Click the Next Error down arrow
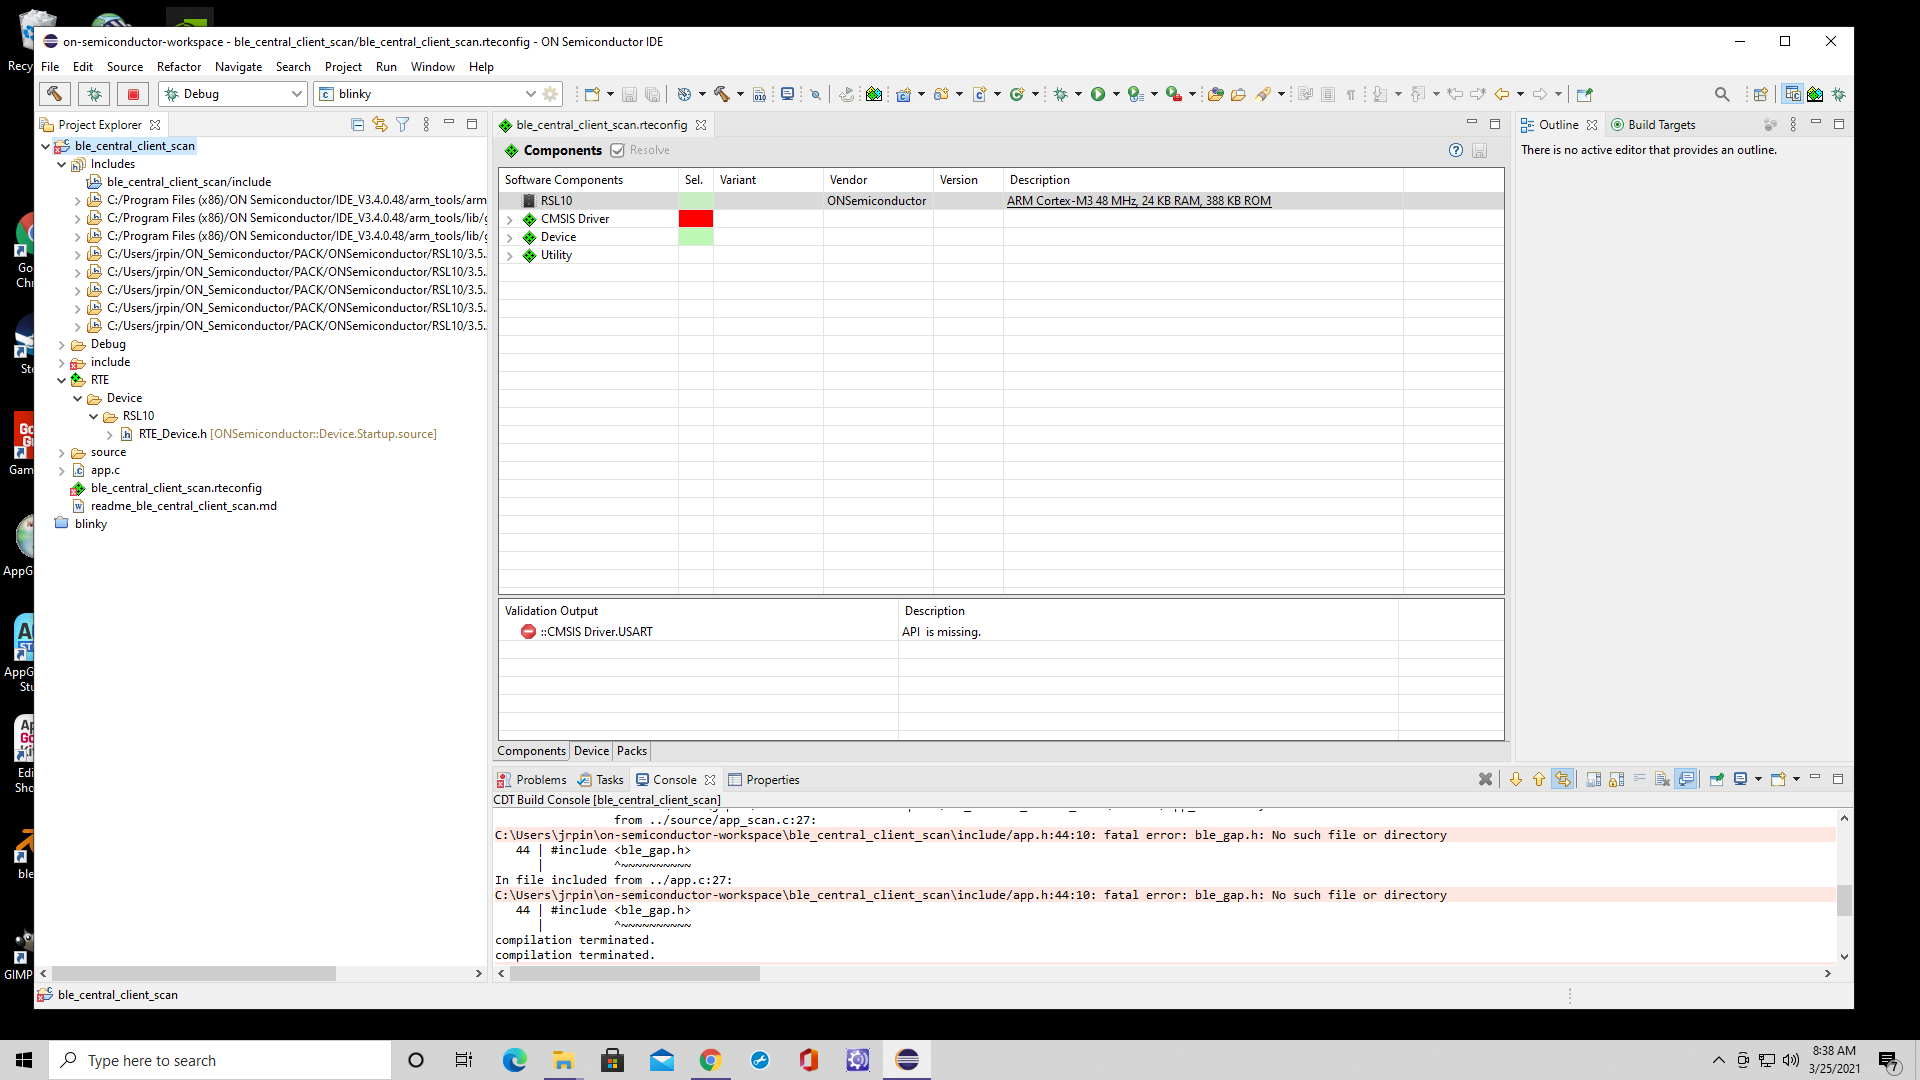Image resolution: width=1920 pixels, height=1080 pixels. click(x=1515, y=780)
